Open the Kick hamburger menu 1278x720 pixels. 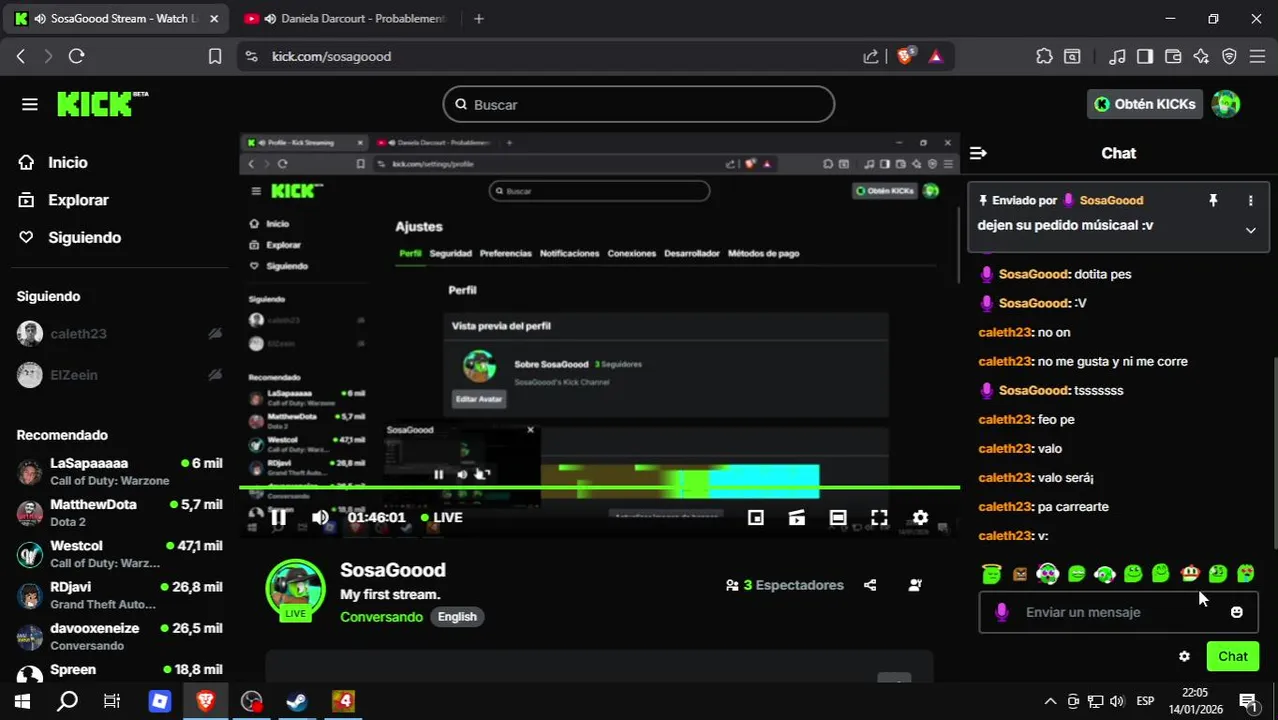coord(29,104)
